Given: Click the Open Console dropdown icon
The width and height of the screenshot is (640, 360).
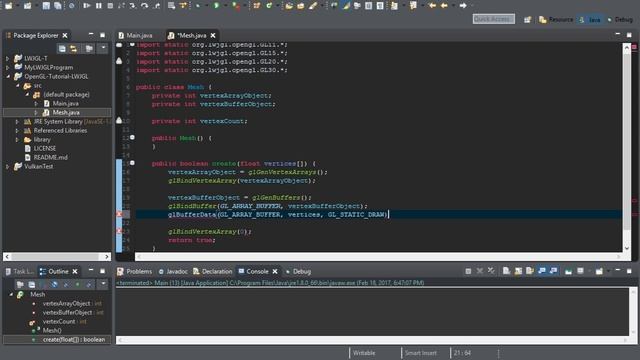Looking at the screenshot, I should coord(599,271).
